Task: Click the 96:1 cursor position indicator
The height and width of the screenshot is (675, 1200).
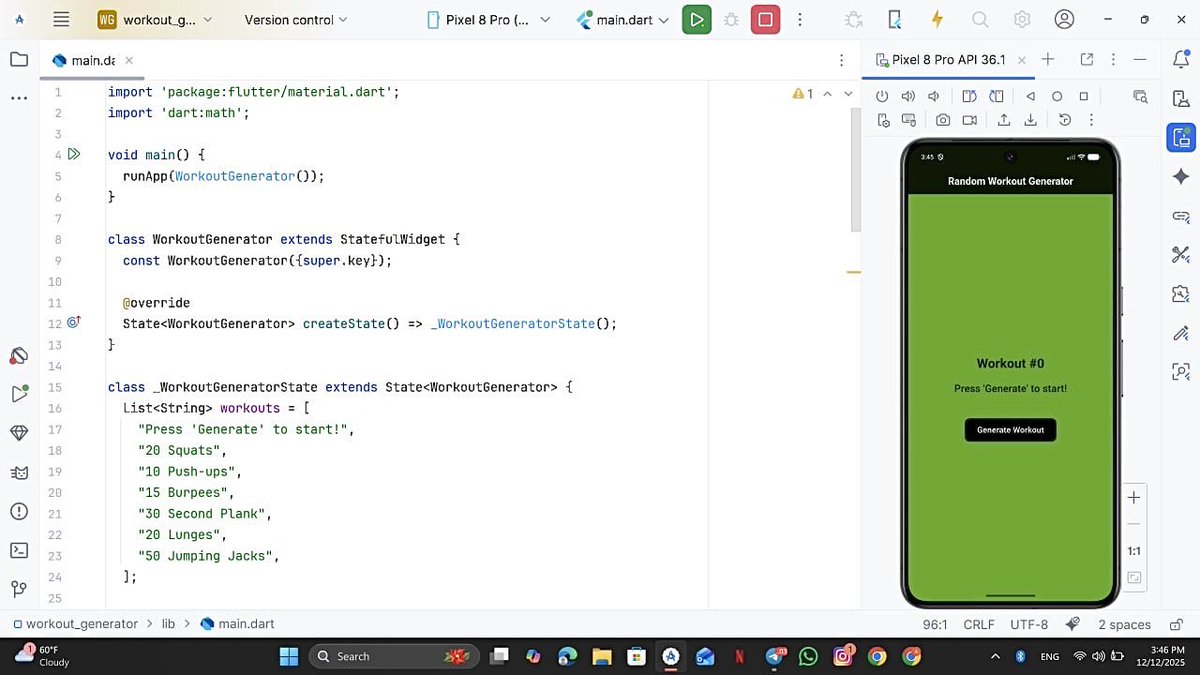Action: 935,624
